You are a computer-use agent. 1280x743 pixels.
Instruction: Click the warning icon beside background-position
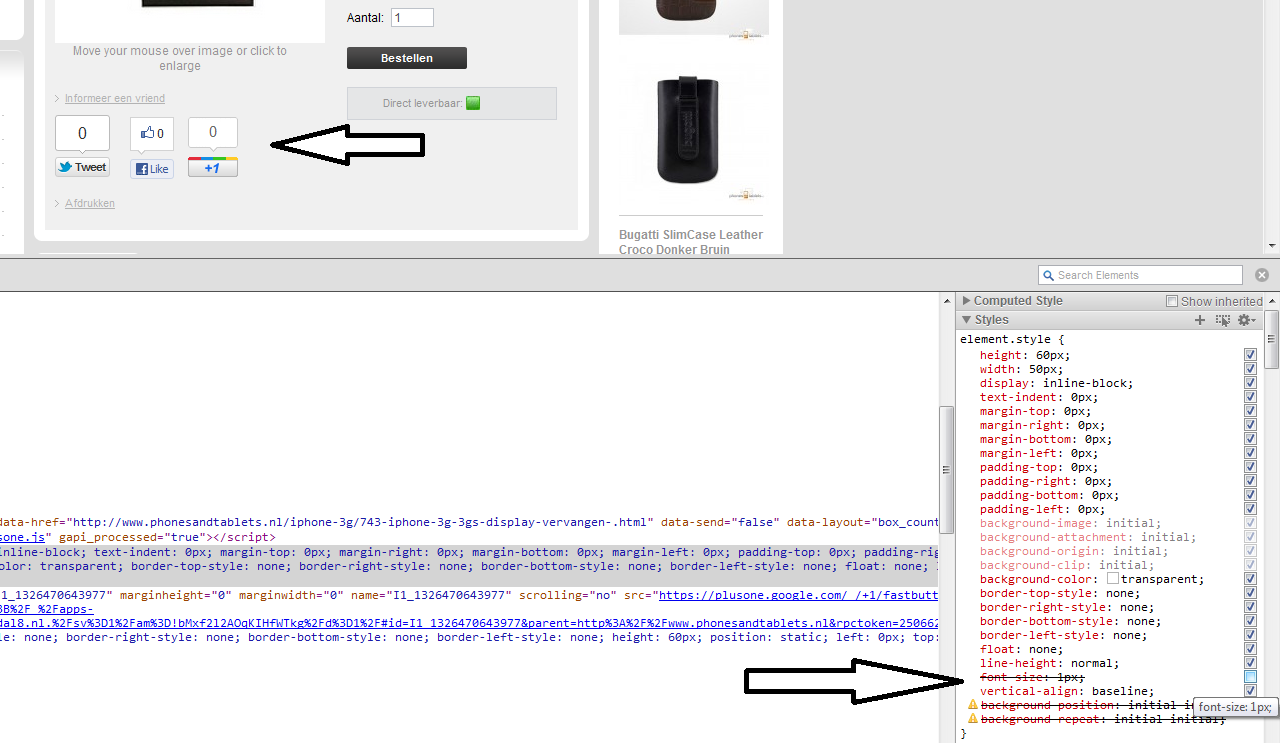click(x=972, y=705)
